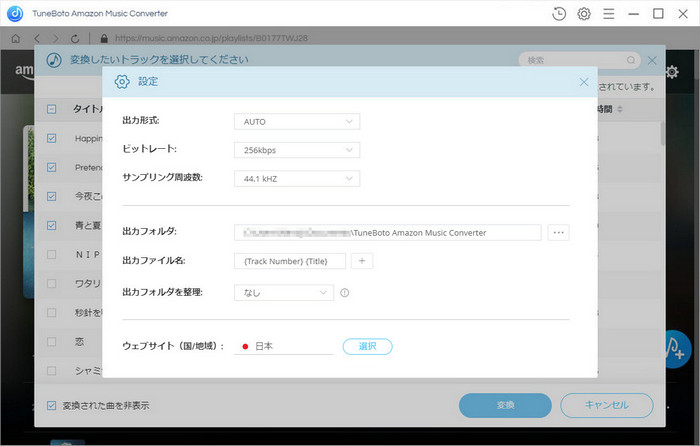Viewport: 700px width, 446px height.
Task: Check the 秒針 track checkbox
Action: point(52,313)
